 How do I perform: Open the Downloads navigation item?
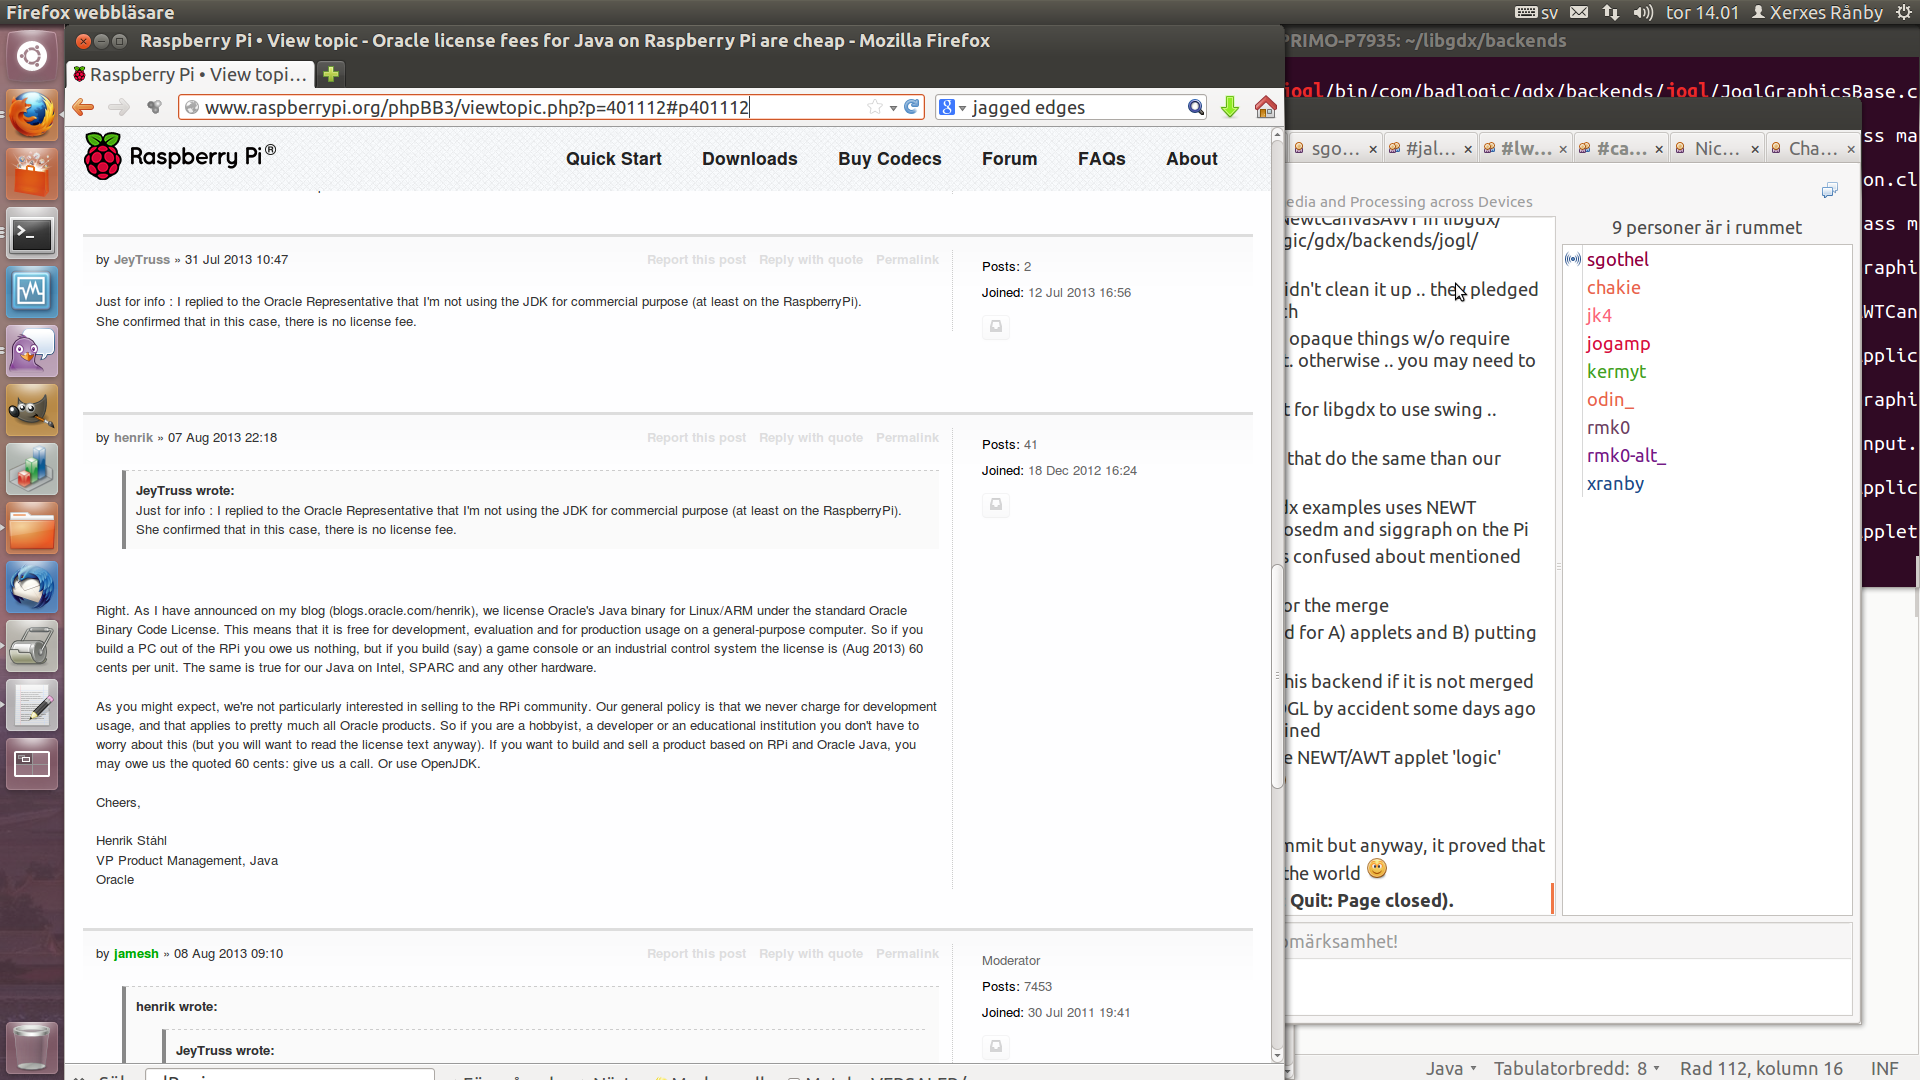pos(749,159)
